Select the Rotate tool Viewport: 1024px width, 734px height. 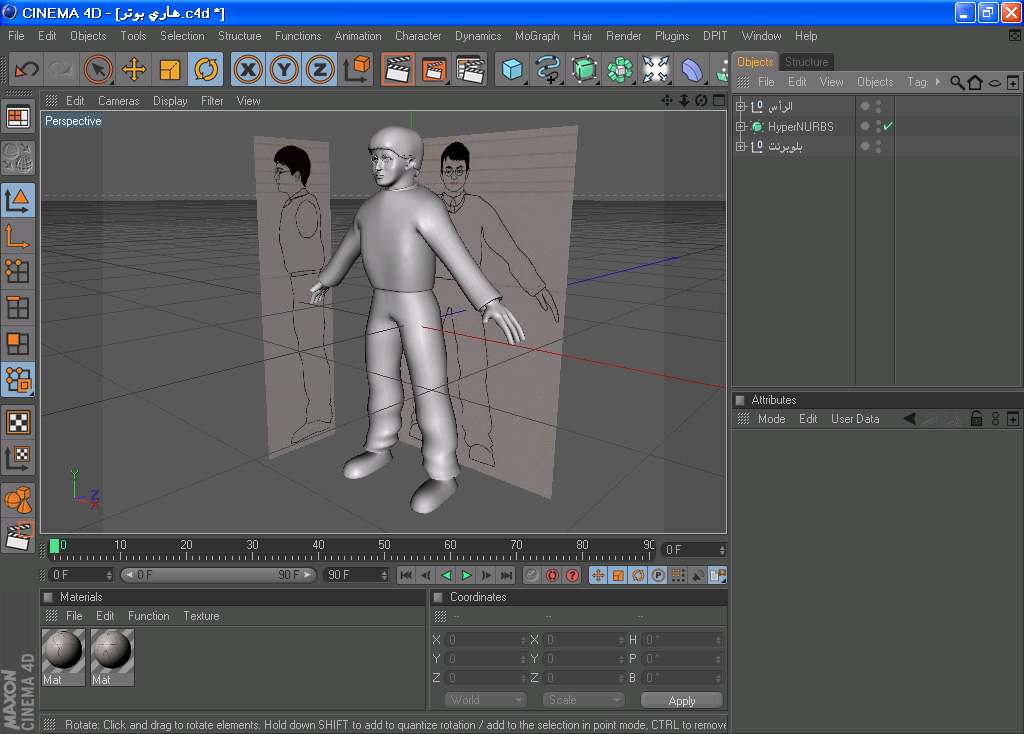point(206,69)
